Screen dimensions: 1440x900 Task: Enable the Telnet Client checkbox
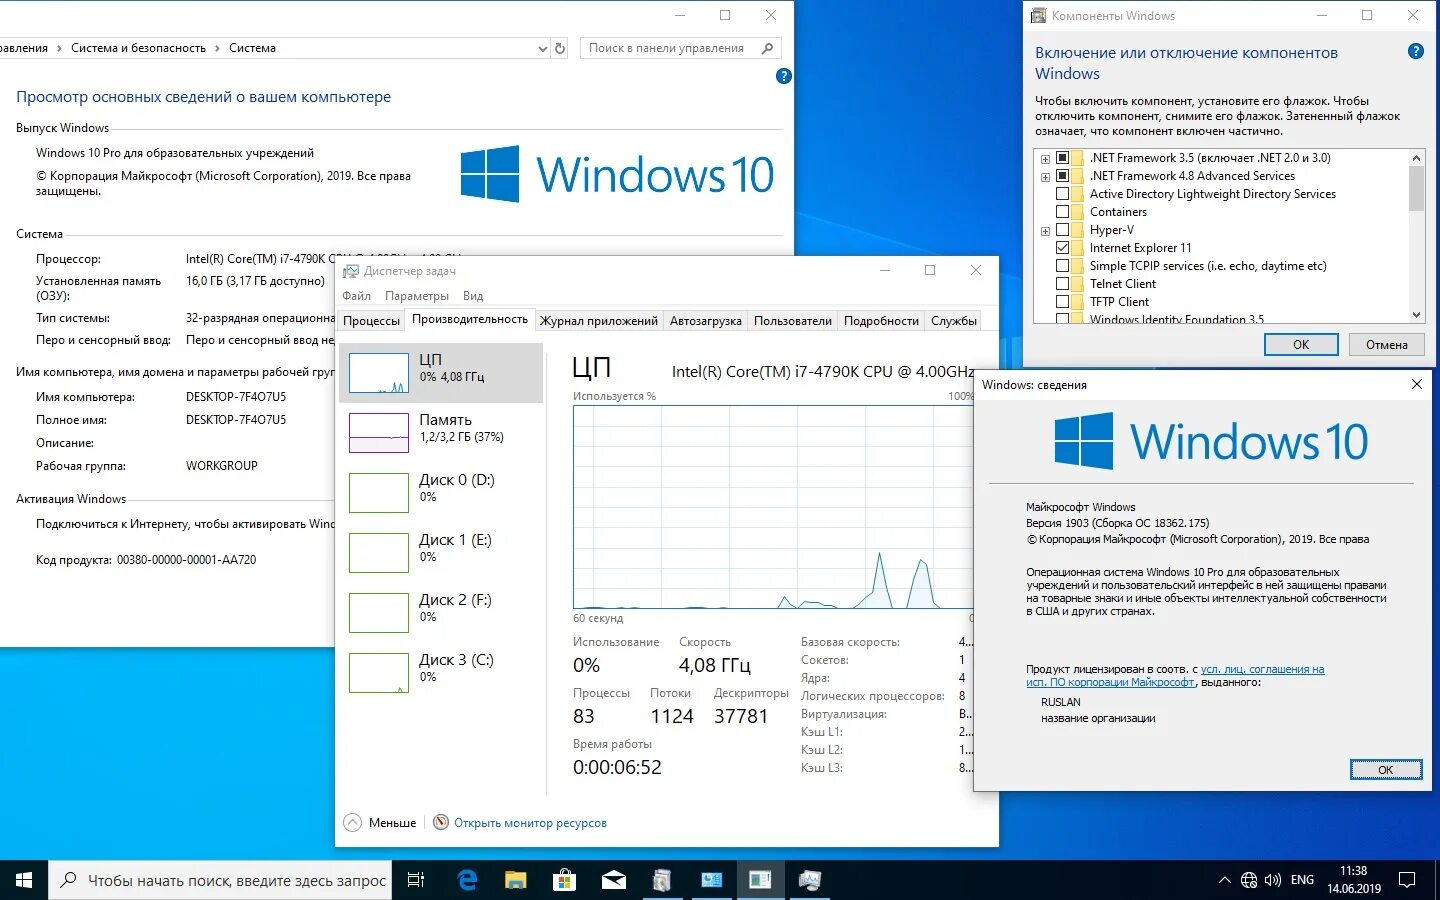[x=1062, y=284]
